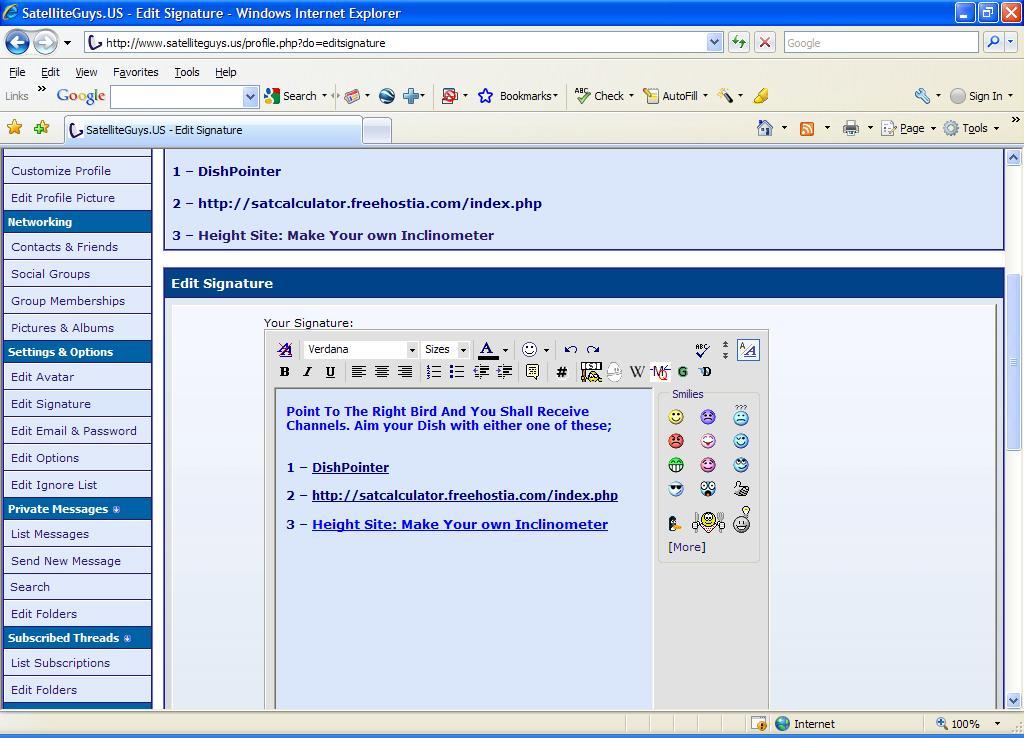Apply italic formatting in editor toolbar

308,372
